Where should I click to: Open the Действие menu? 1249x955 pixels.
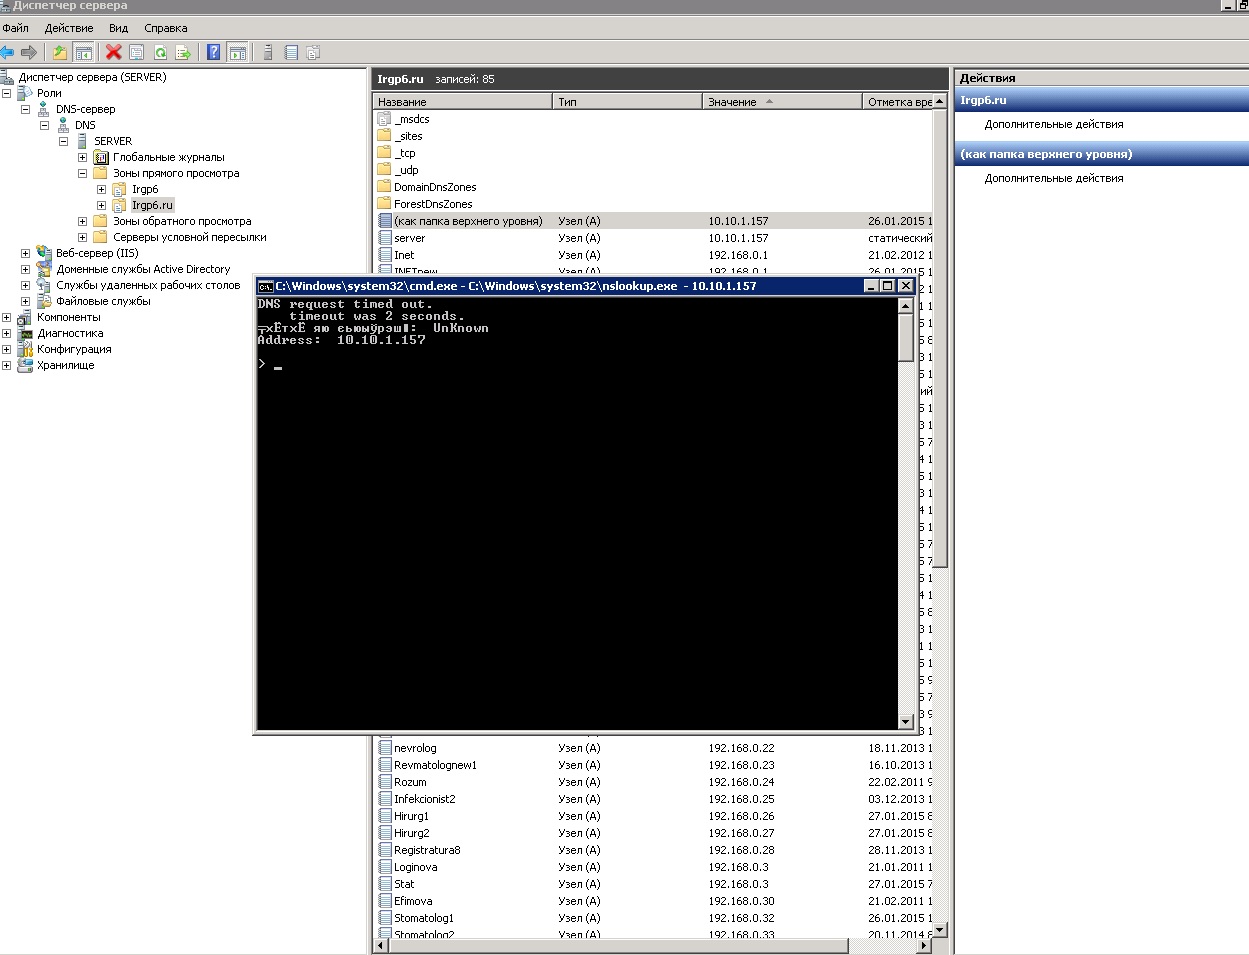(69, 28)
